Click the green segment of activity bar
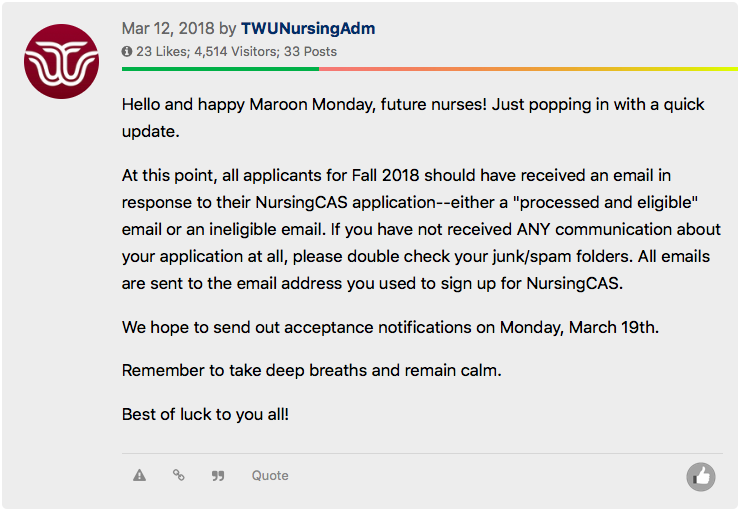 click(220, 69)
